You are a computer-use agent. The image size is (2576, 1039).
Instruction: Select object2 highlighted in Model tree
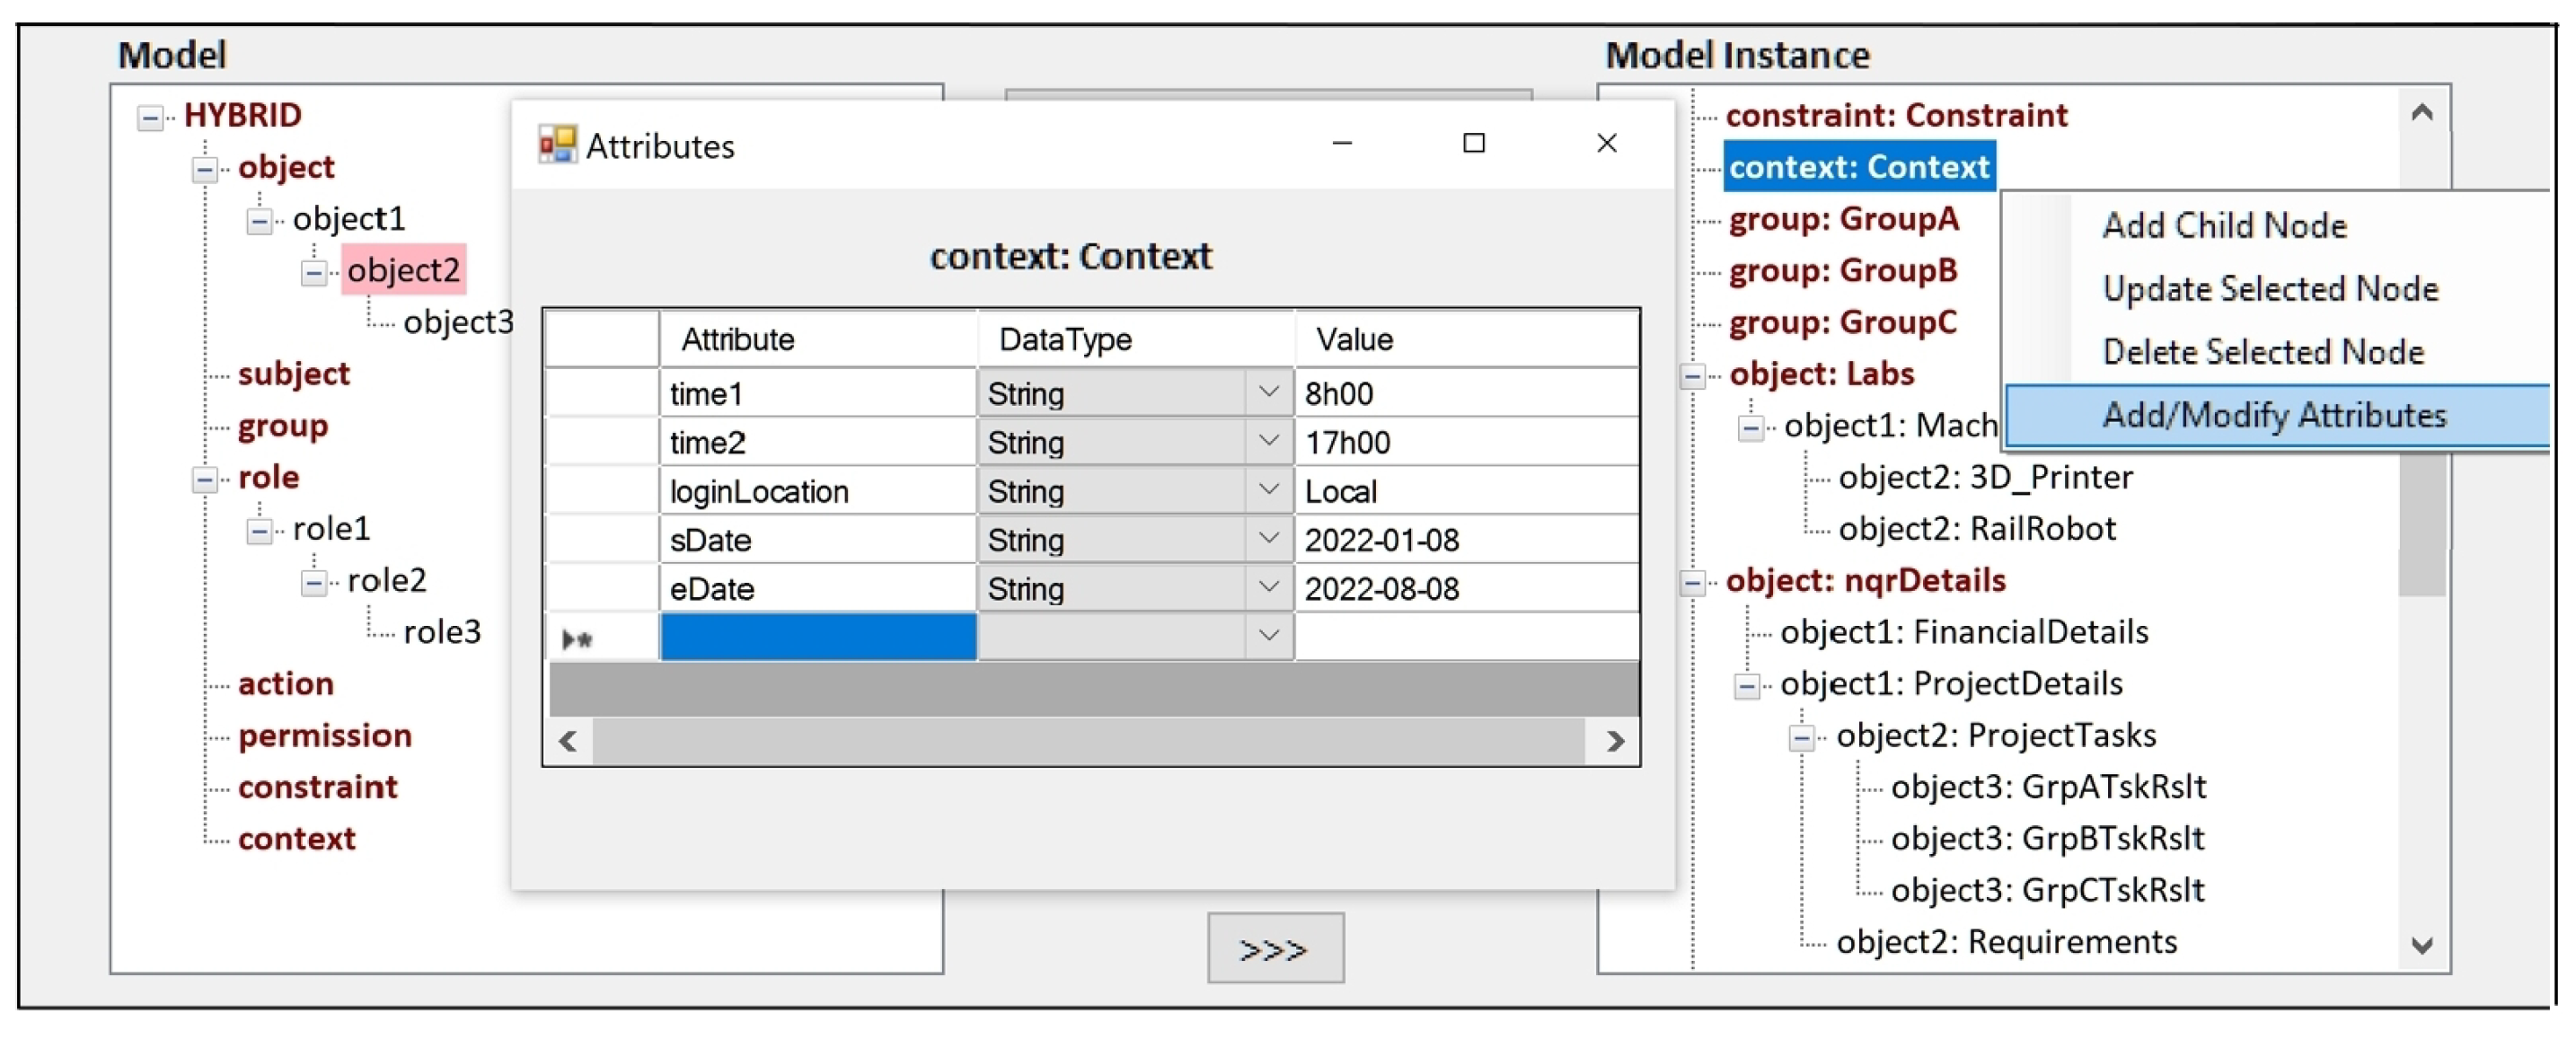403,271
